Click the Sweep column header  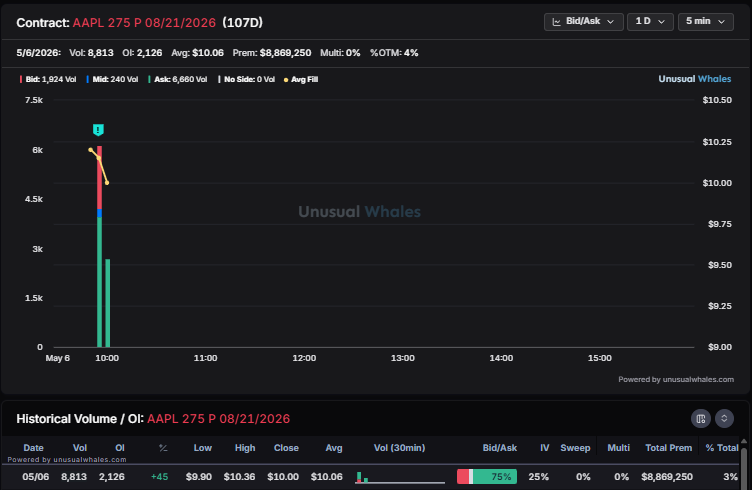(x=575, y=448)
